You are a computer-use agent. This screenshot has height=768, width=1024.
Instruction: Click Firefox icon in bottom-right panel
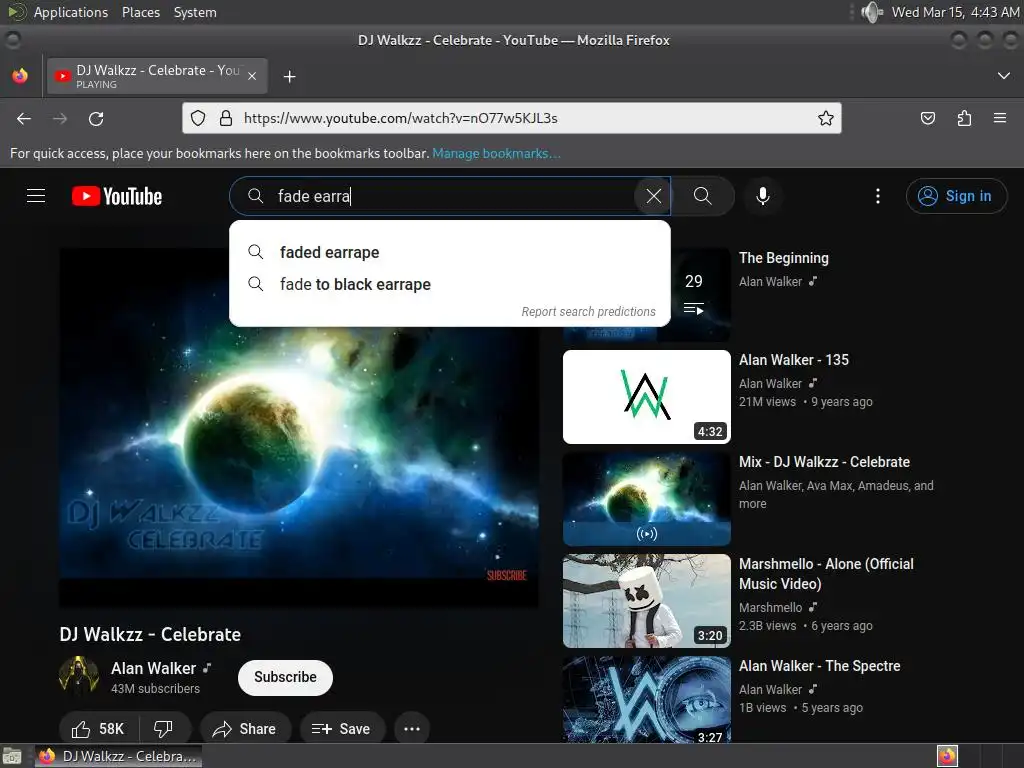pos(947,756)
